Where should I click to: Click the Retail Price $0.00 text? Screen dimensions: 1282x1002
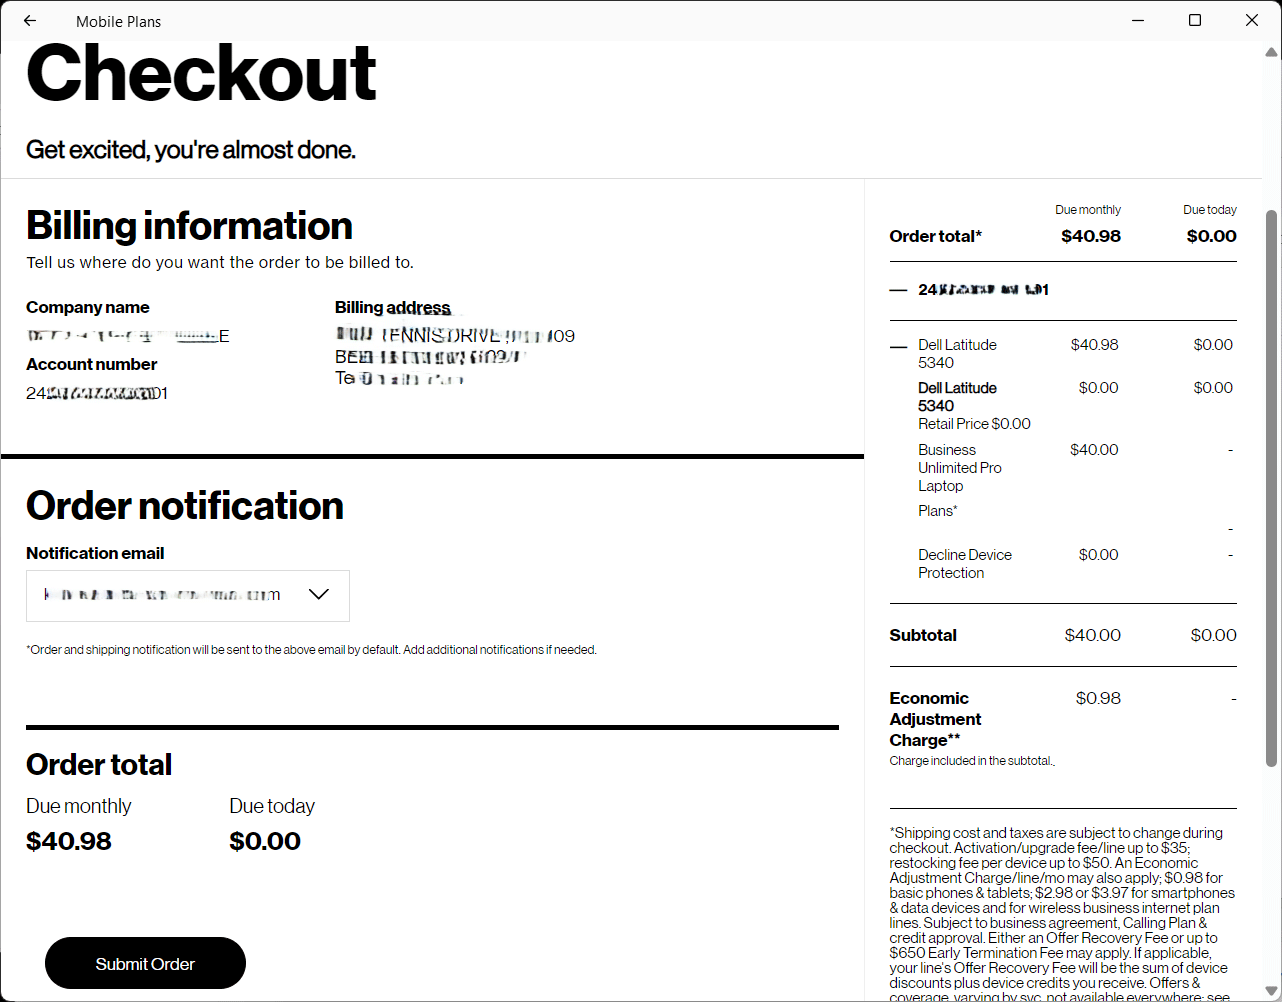point(974,424)
